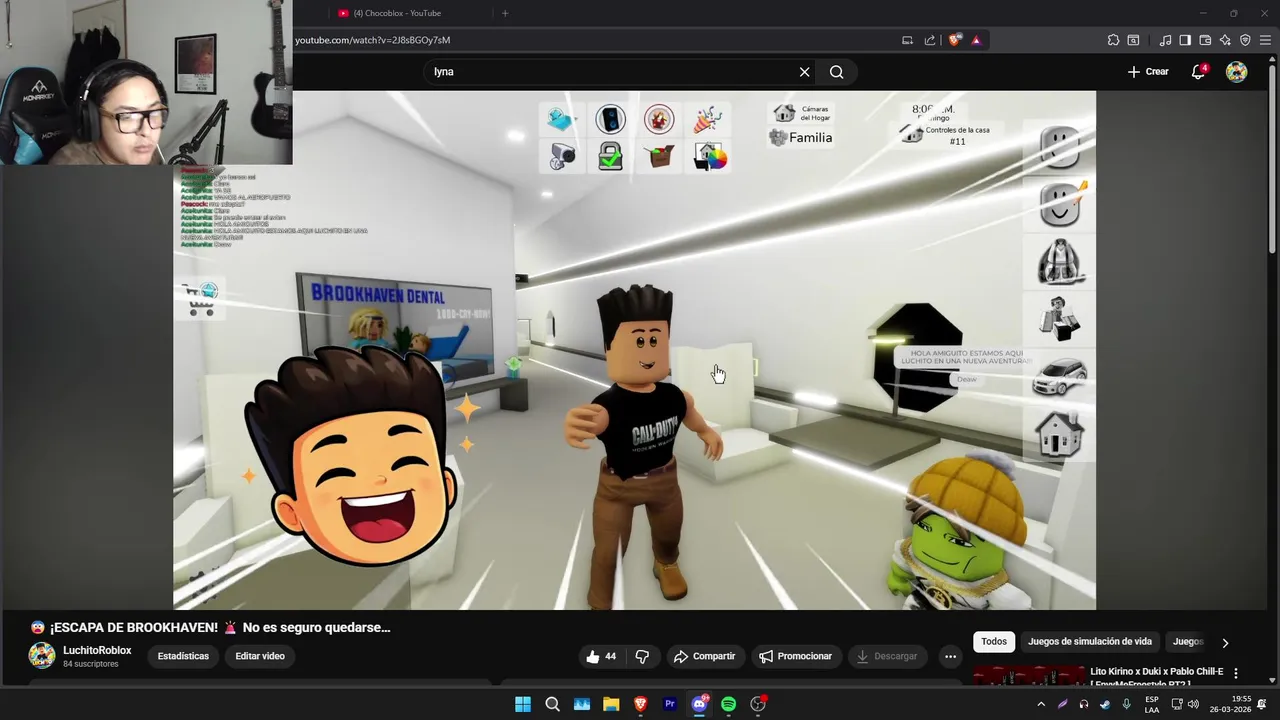Click the Estadísticas button
Image resolution: width=1280 pixels, height=720 pixels.
(x=183, y=656)
